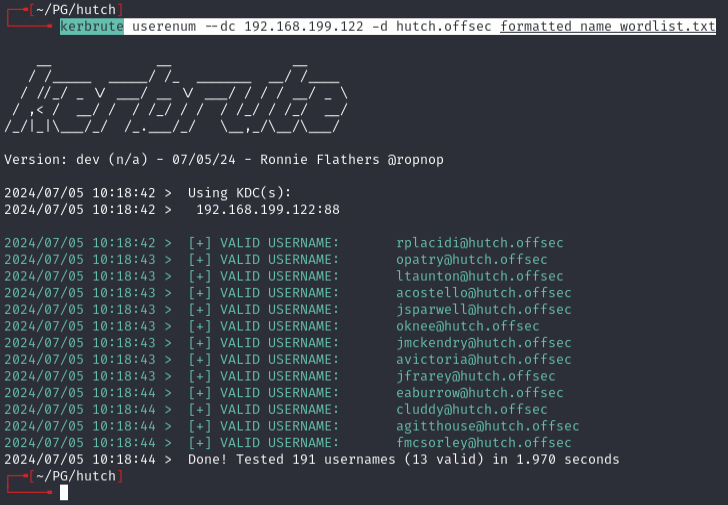Click the '(13 valid)' count text

443,460
